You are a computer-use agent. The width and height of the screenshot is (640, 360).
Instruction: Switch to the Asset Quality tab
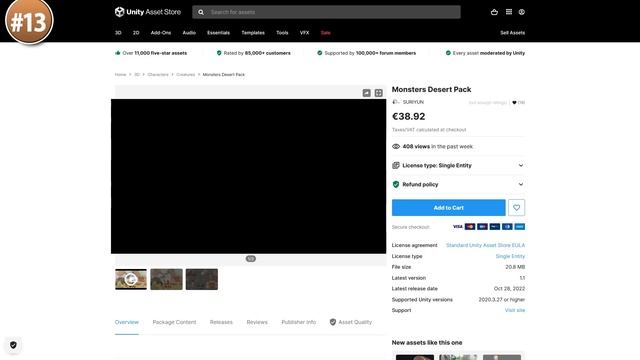(351, 322)
